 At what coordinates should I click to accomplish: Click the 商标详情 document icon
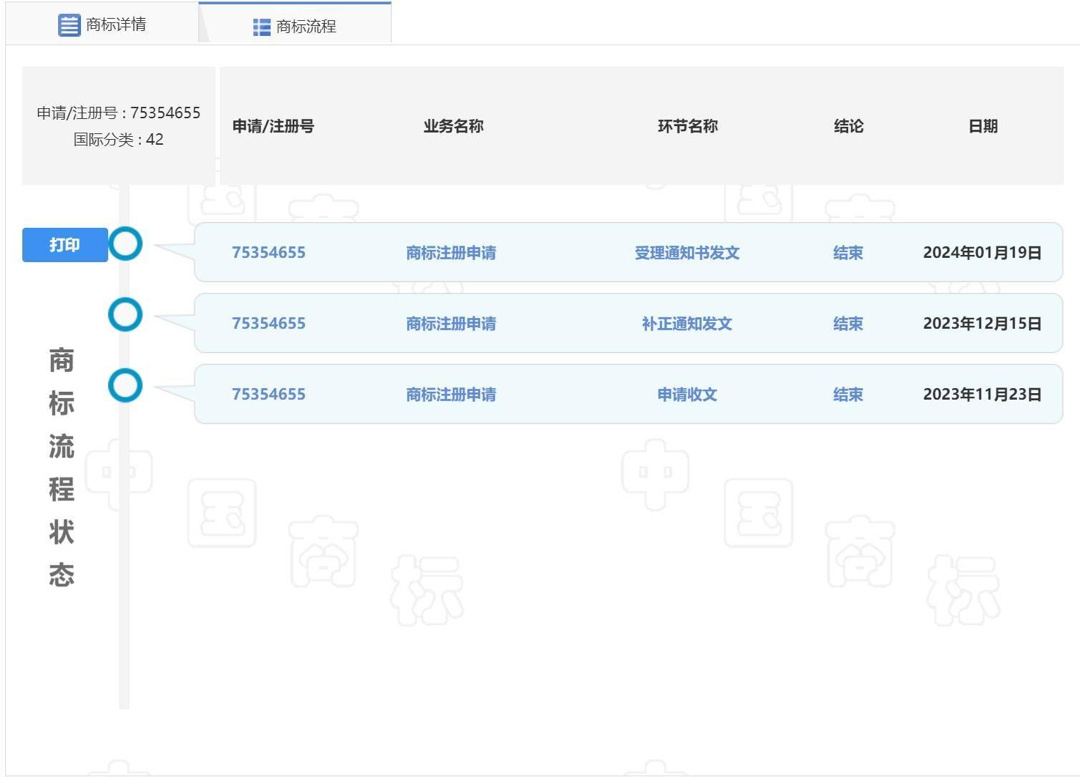tap(69, 25)
